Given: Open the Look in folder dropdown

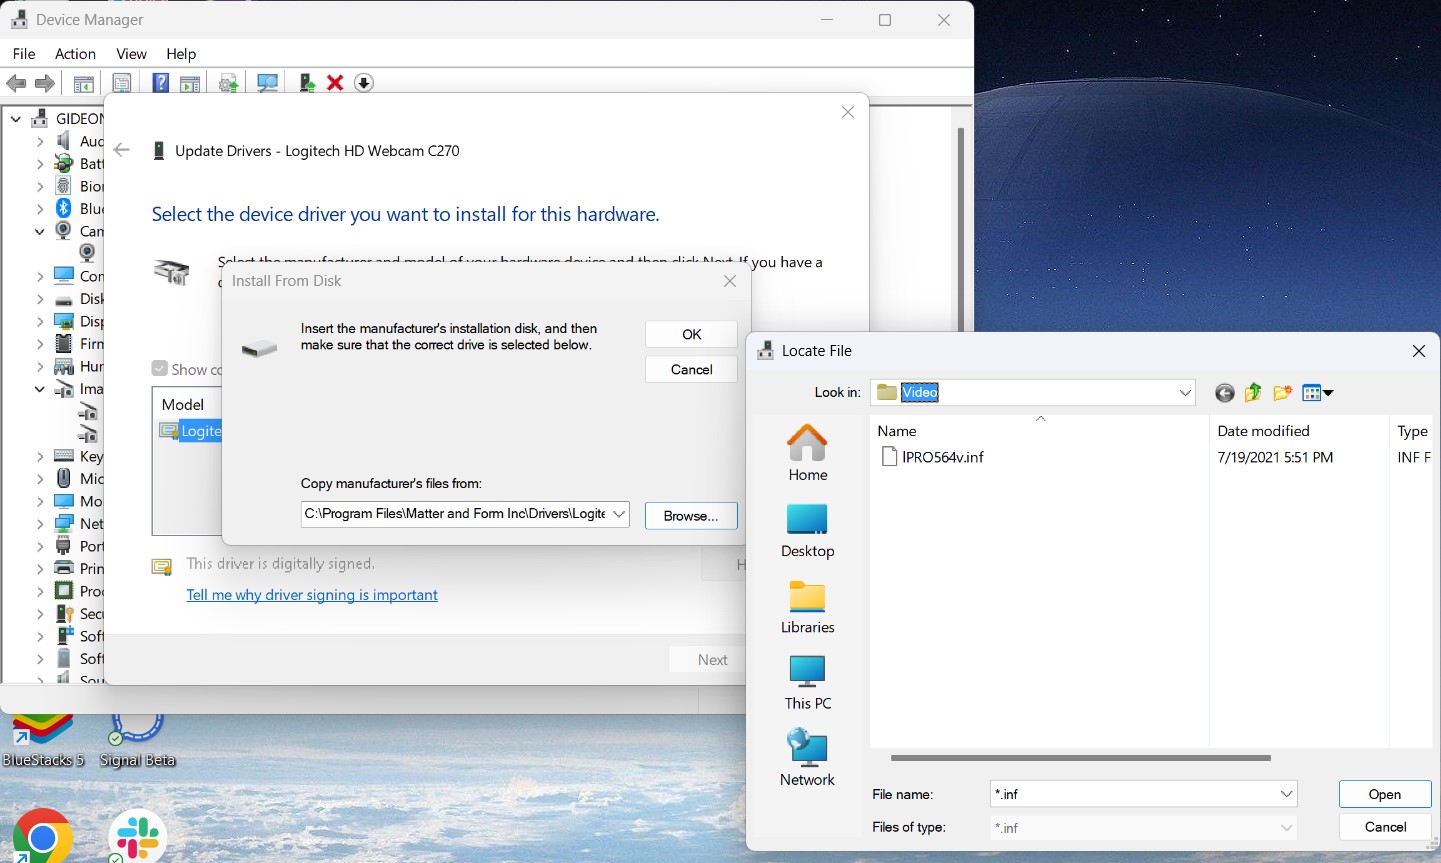Looking at the screenshot, I should 1185,393.
